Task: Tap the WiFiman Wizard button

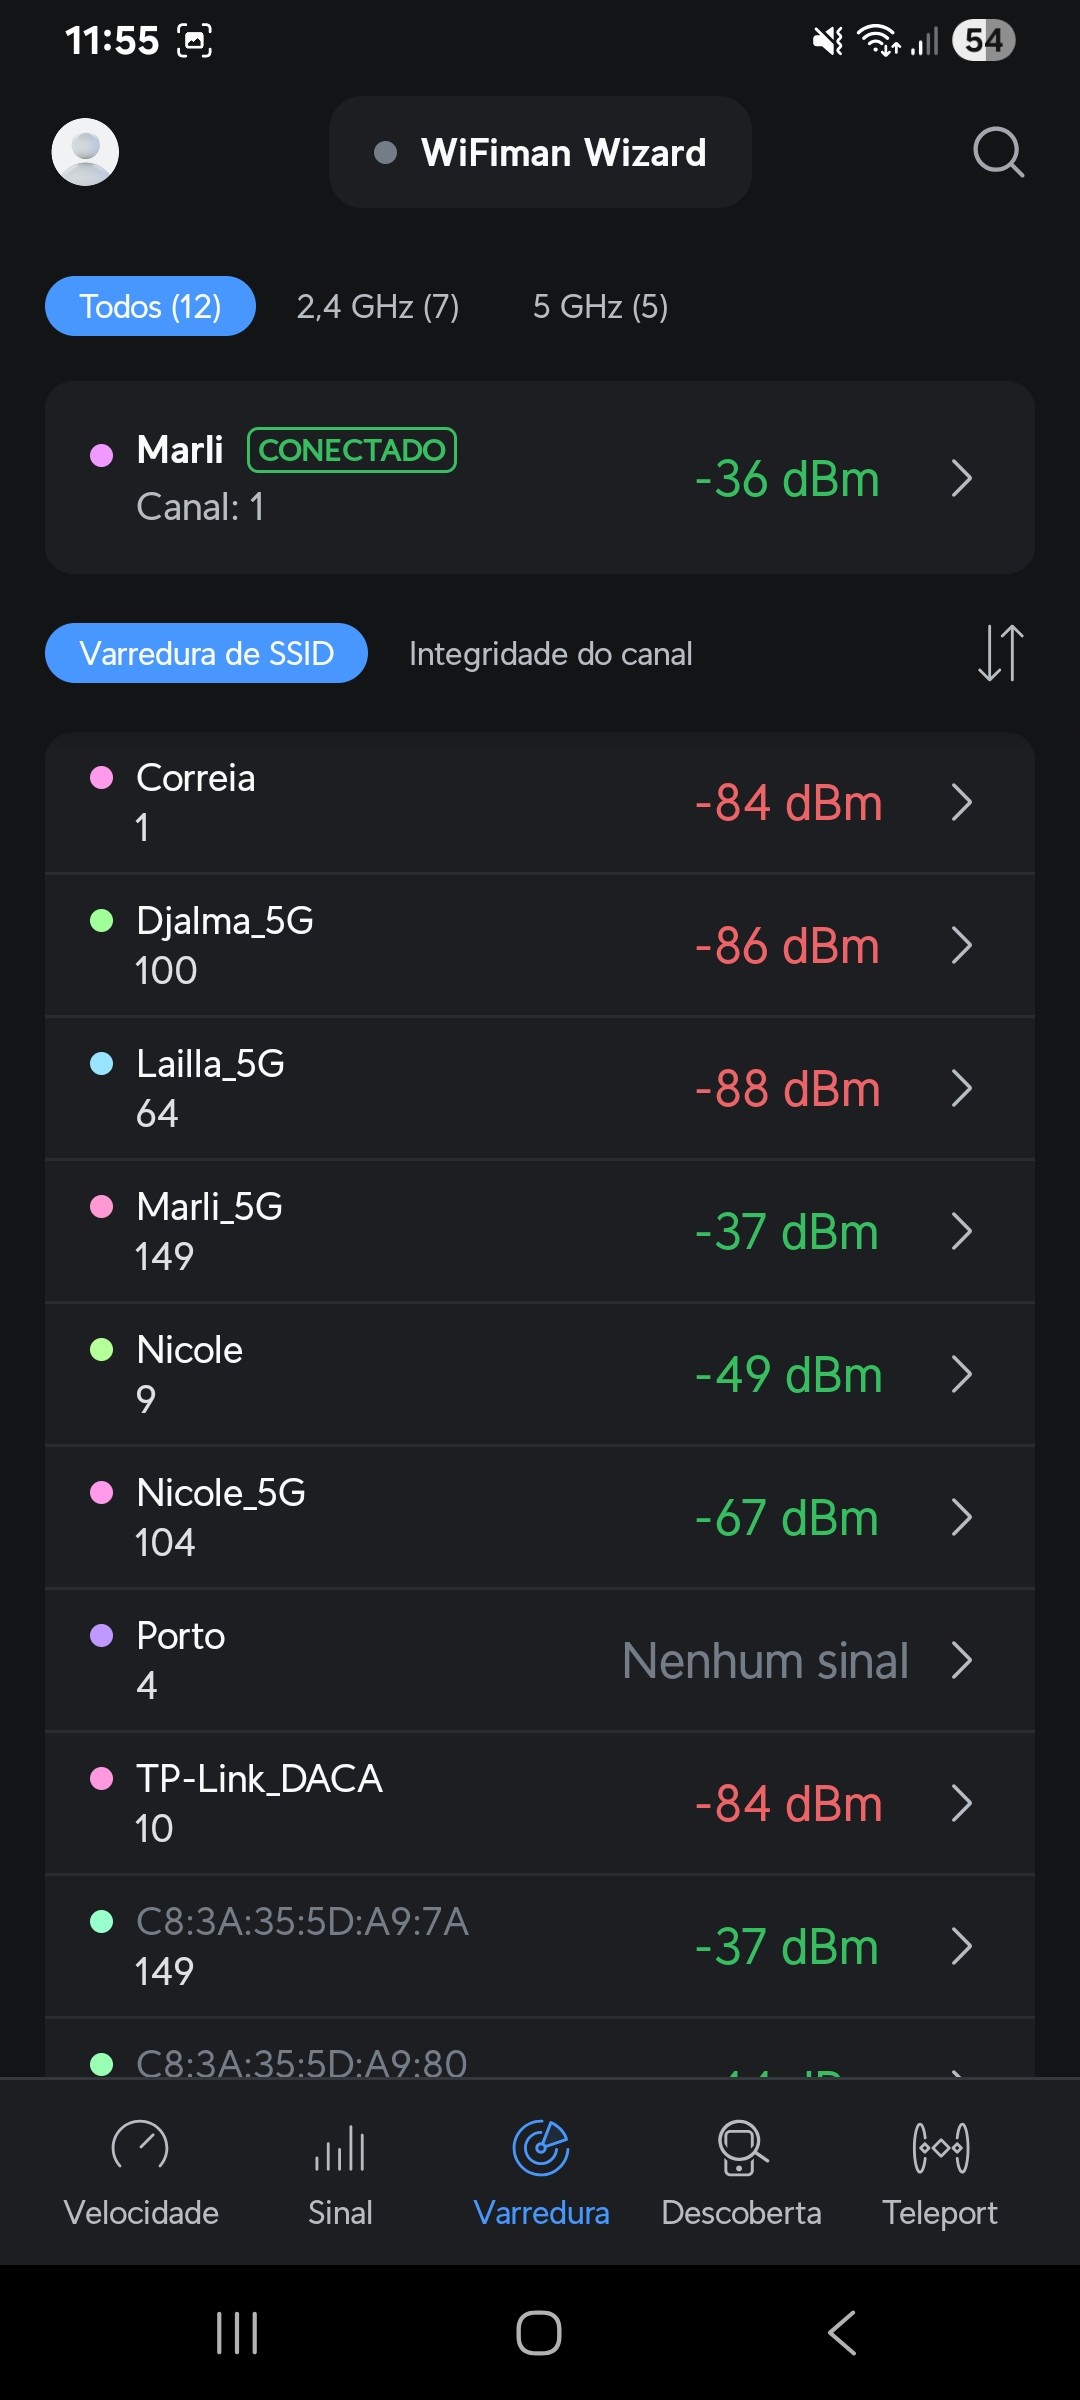Action: (540, 152)
